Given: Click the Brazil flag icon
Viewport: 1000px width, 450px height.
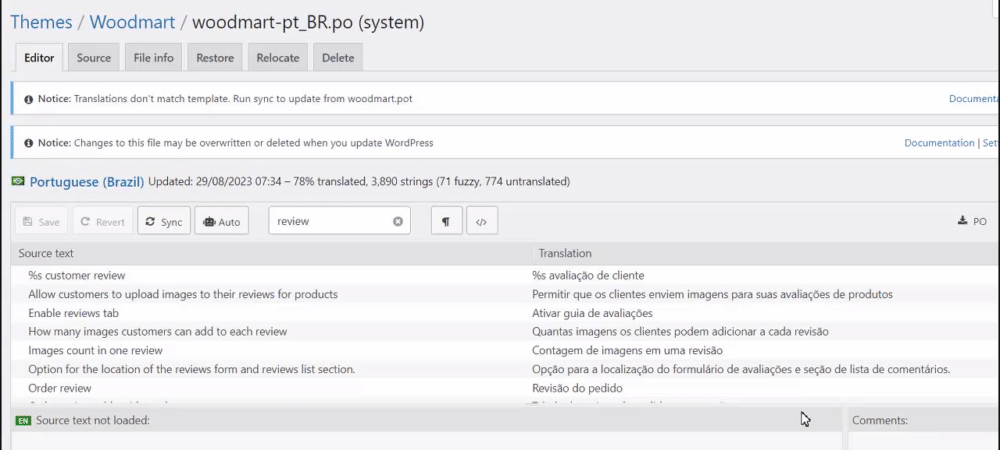Looking at the screenshot, I should click(x=18, y=182).
